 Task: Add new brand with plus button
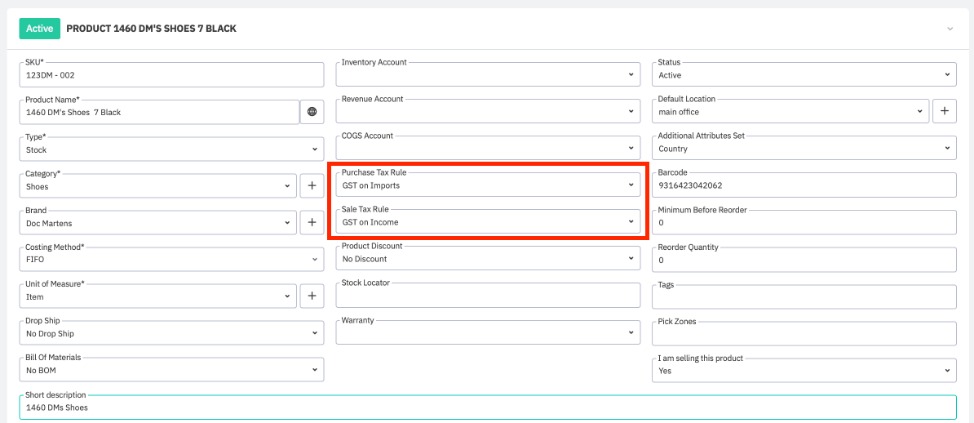312,222
